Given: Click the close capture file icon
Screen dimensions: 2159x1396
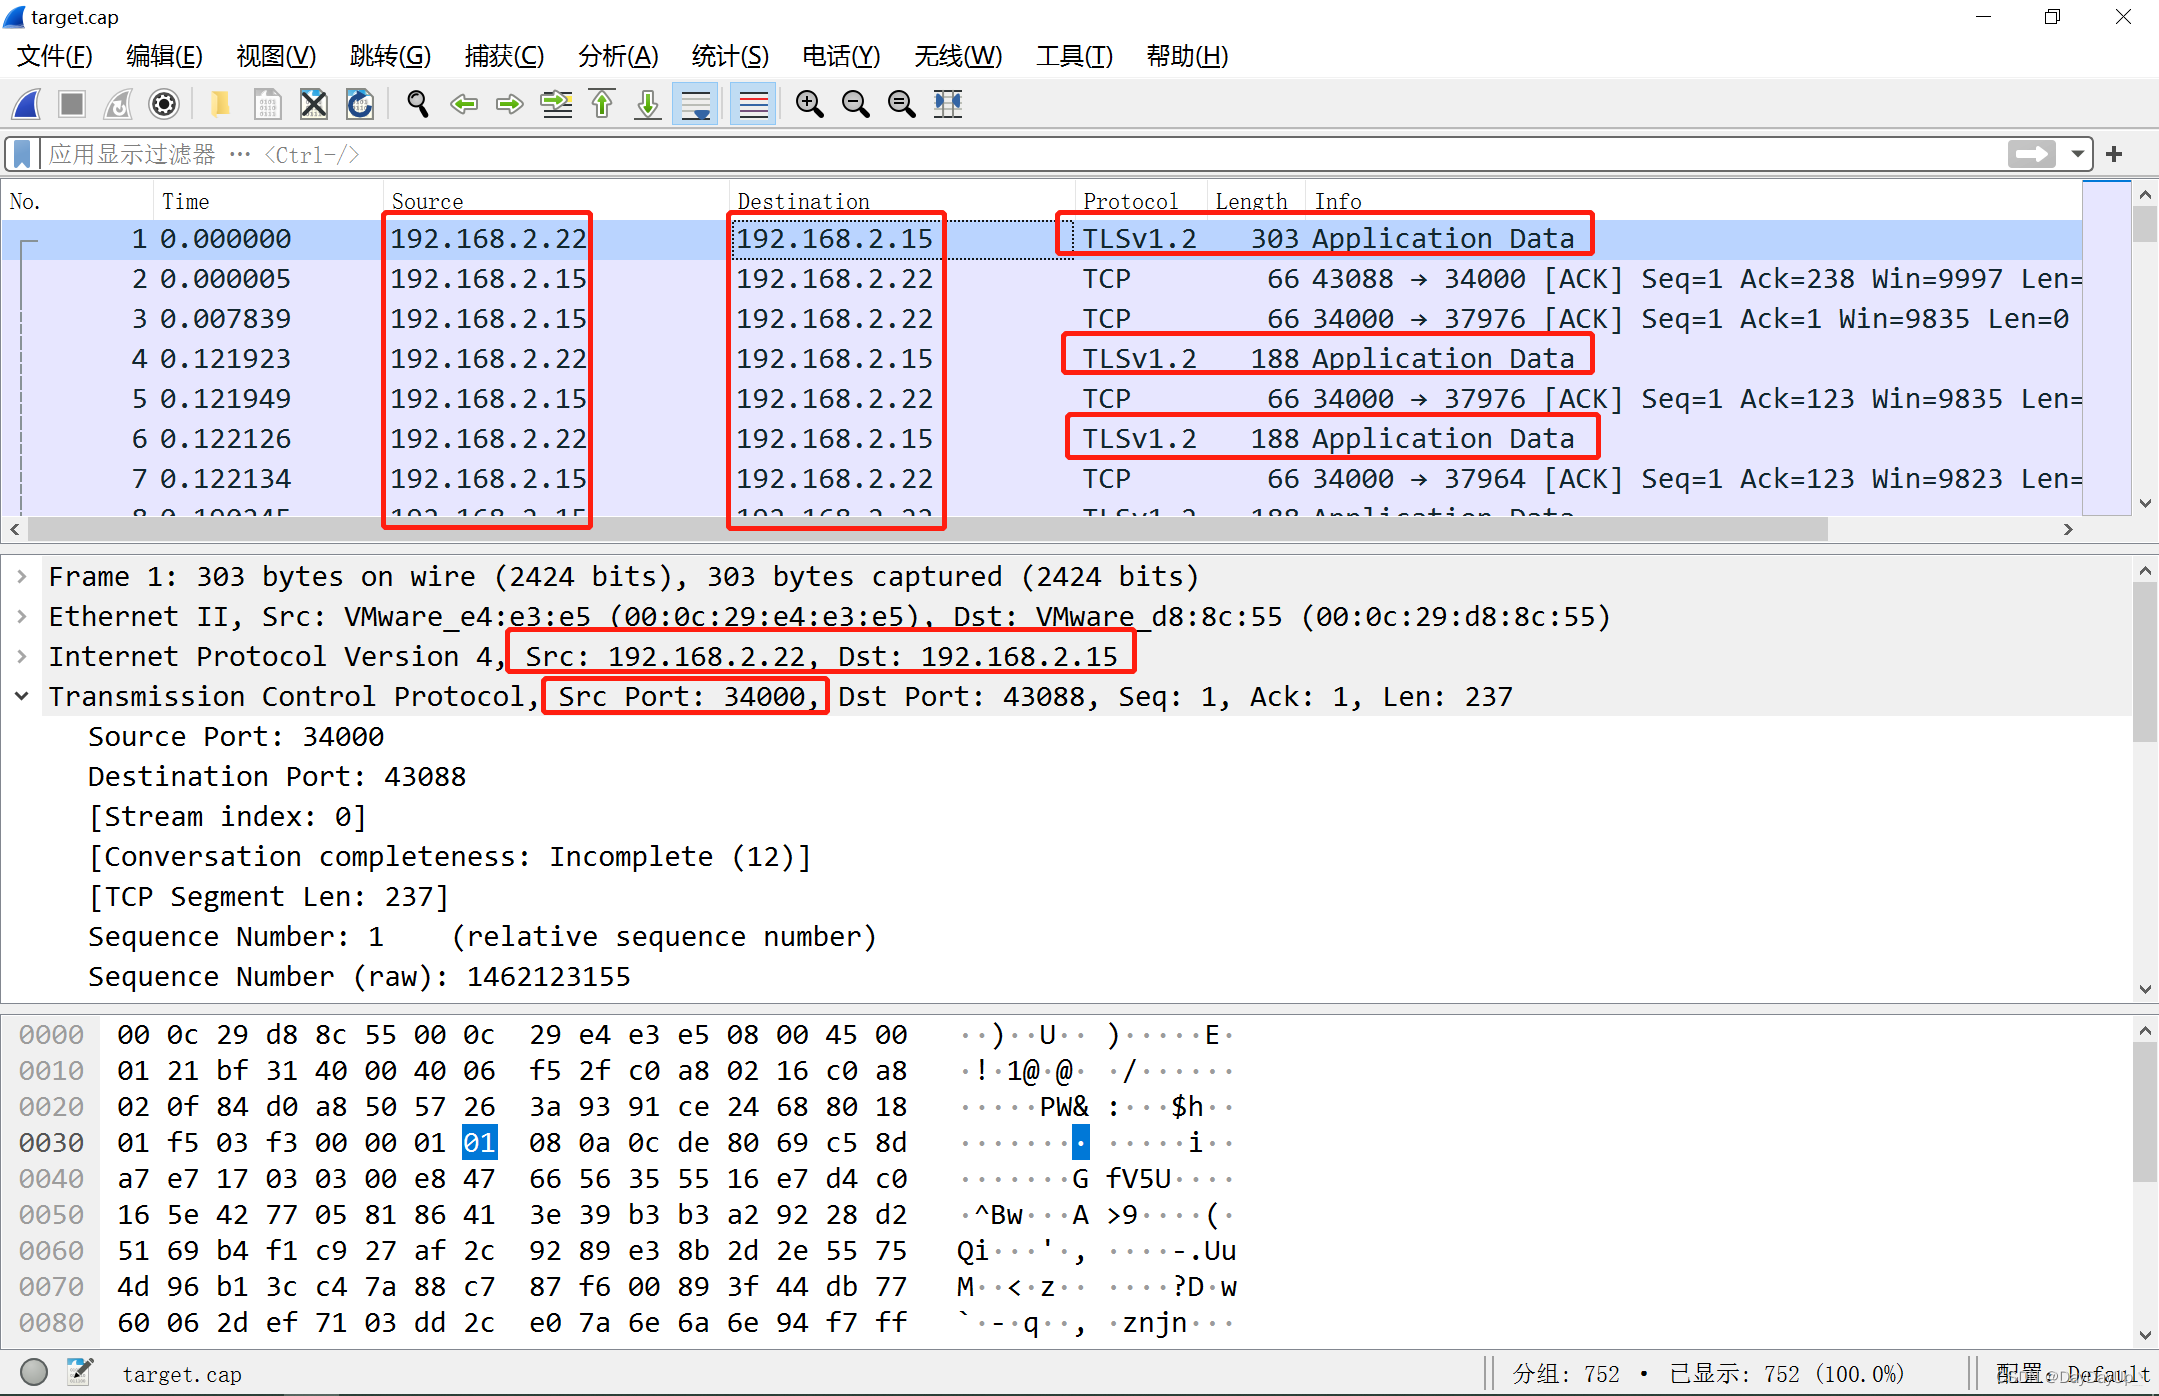Looking at the screenshot, I should coord(314,104).
